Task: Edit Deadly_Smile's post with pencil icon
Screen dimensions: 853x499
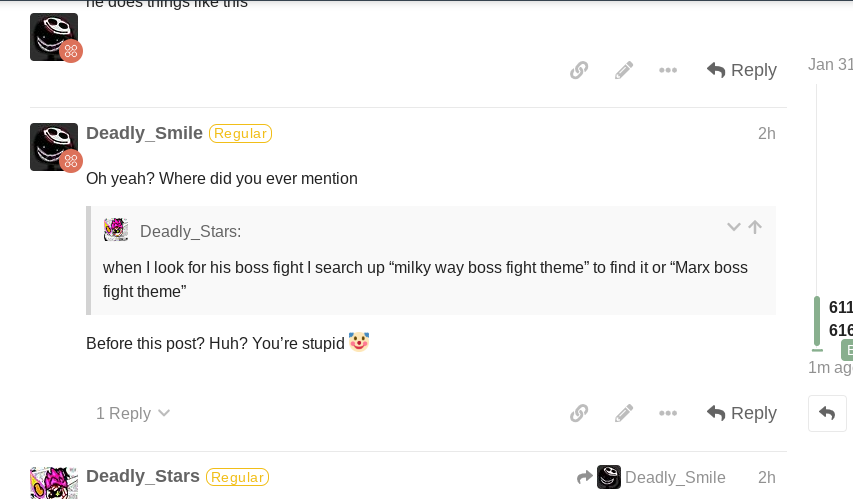Action: (x=624, y=414)
